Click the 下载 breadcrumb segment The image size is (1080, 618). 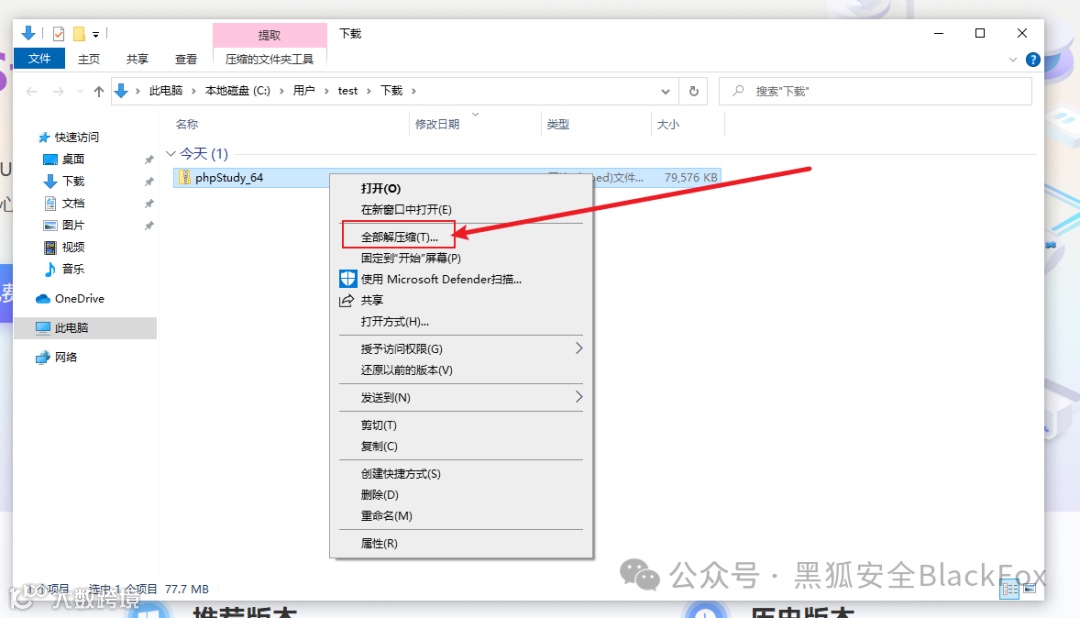[391, 90]
